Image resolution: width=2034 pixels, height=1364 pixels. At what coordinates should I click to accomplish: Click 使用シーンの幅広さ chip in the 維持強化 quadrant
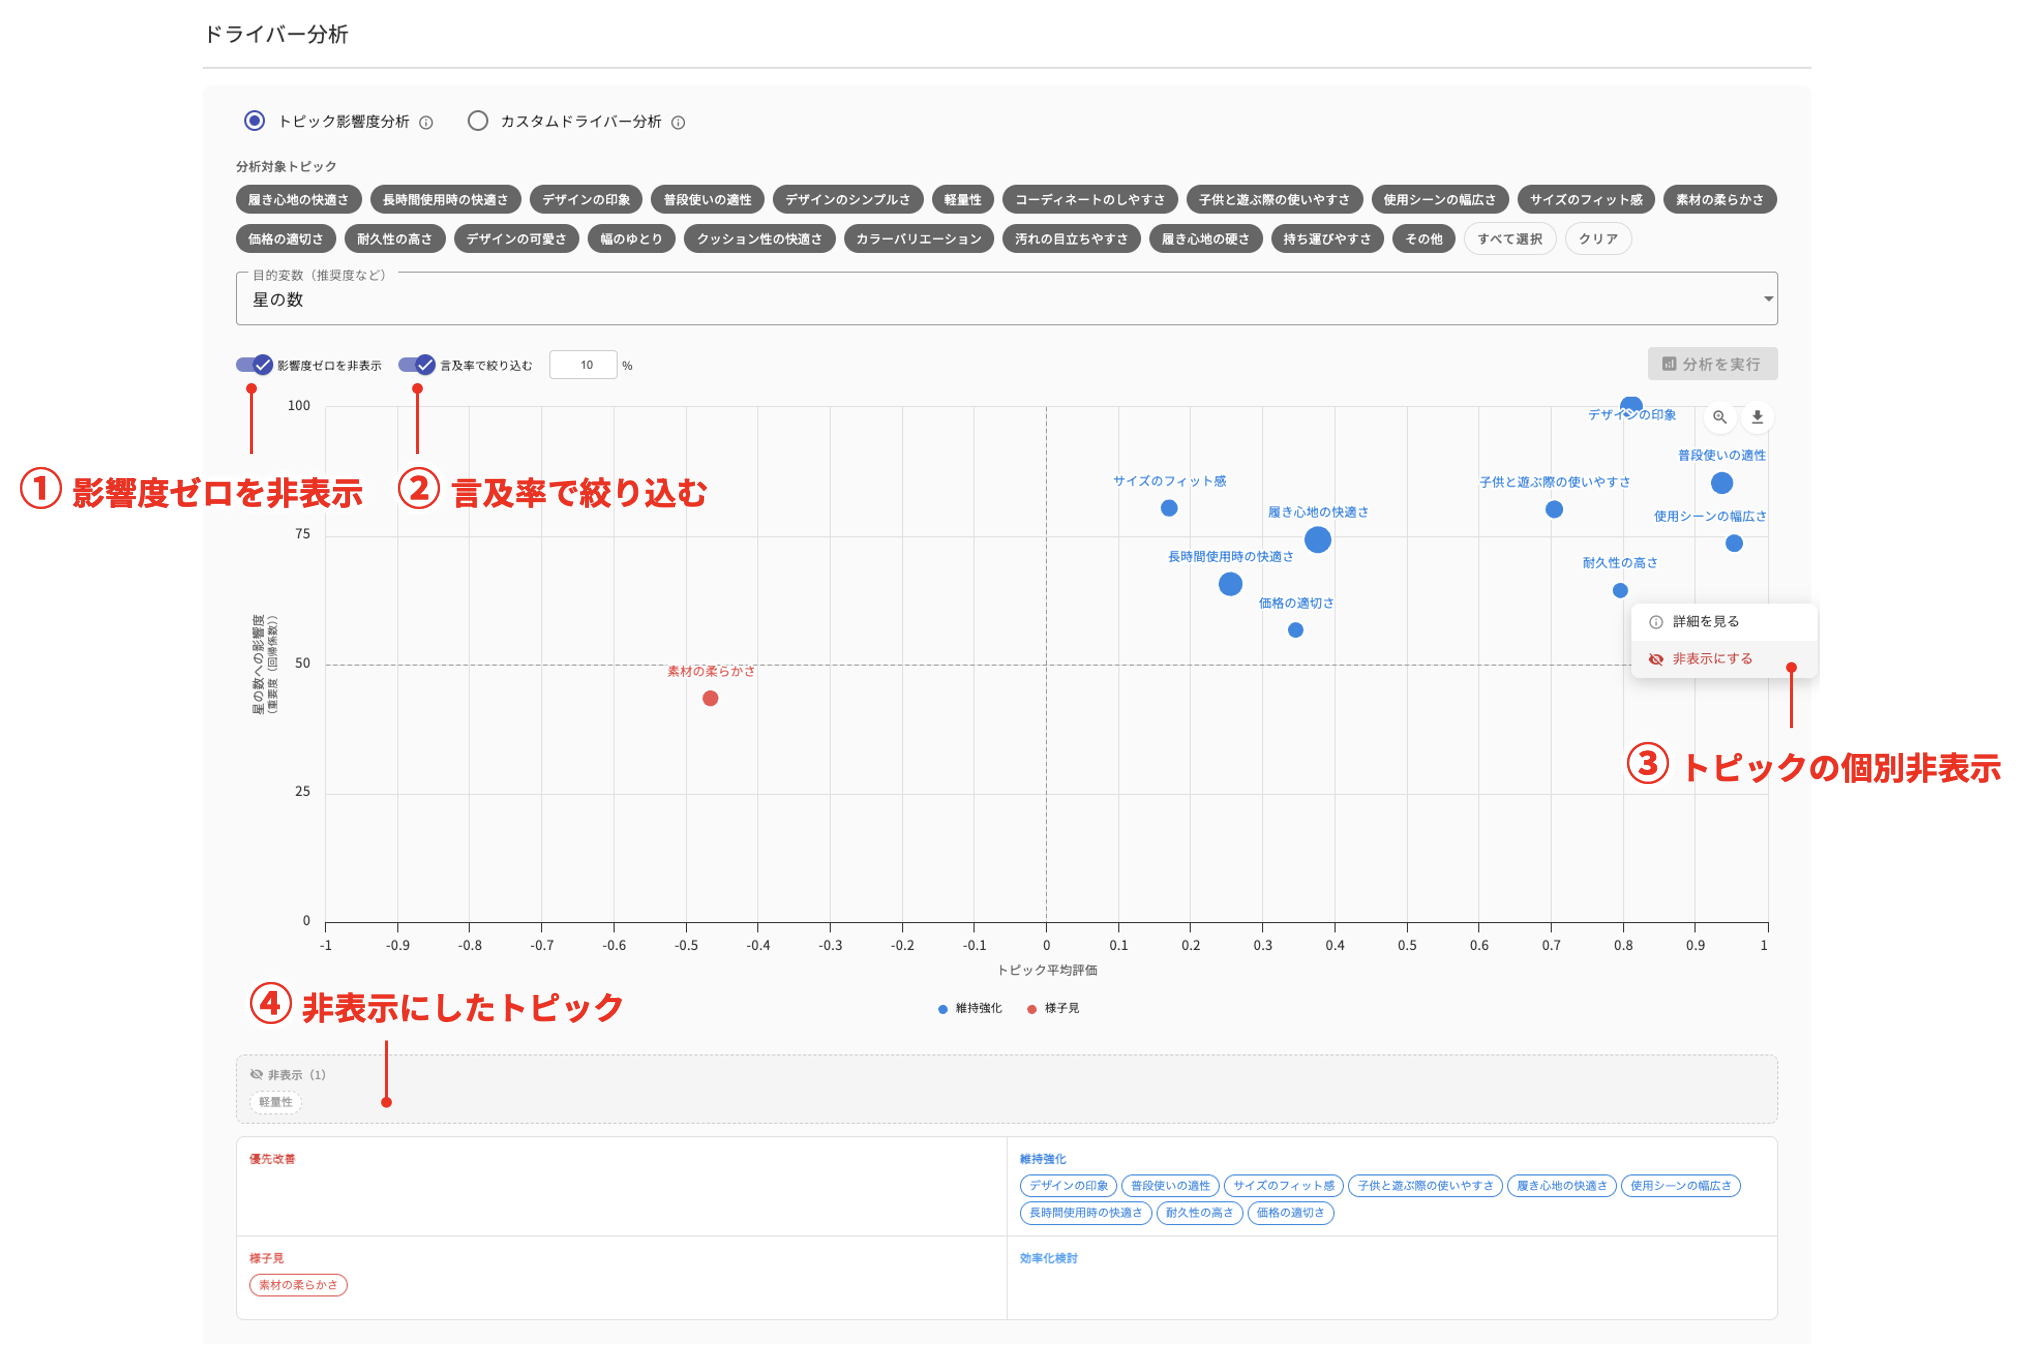(x=1681, y=1186)
